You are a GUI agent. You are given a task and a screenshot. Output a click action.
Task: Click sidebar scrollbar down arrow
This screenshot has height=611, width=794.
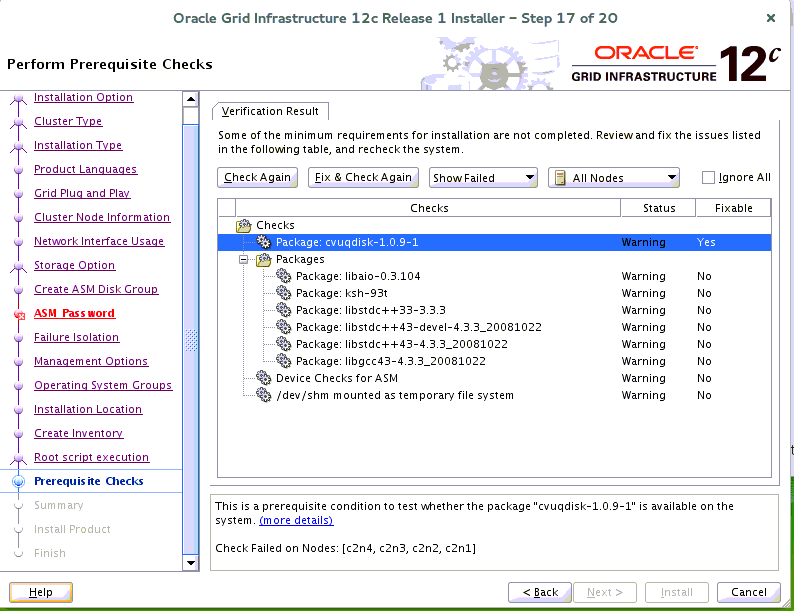(x=190, y=563)
